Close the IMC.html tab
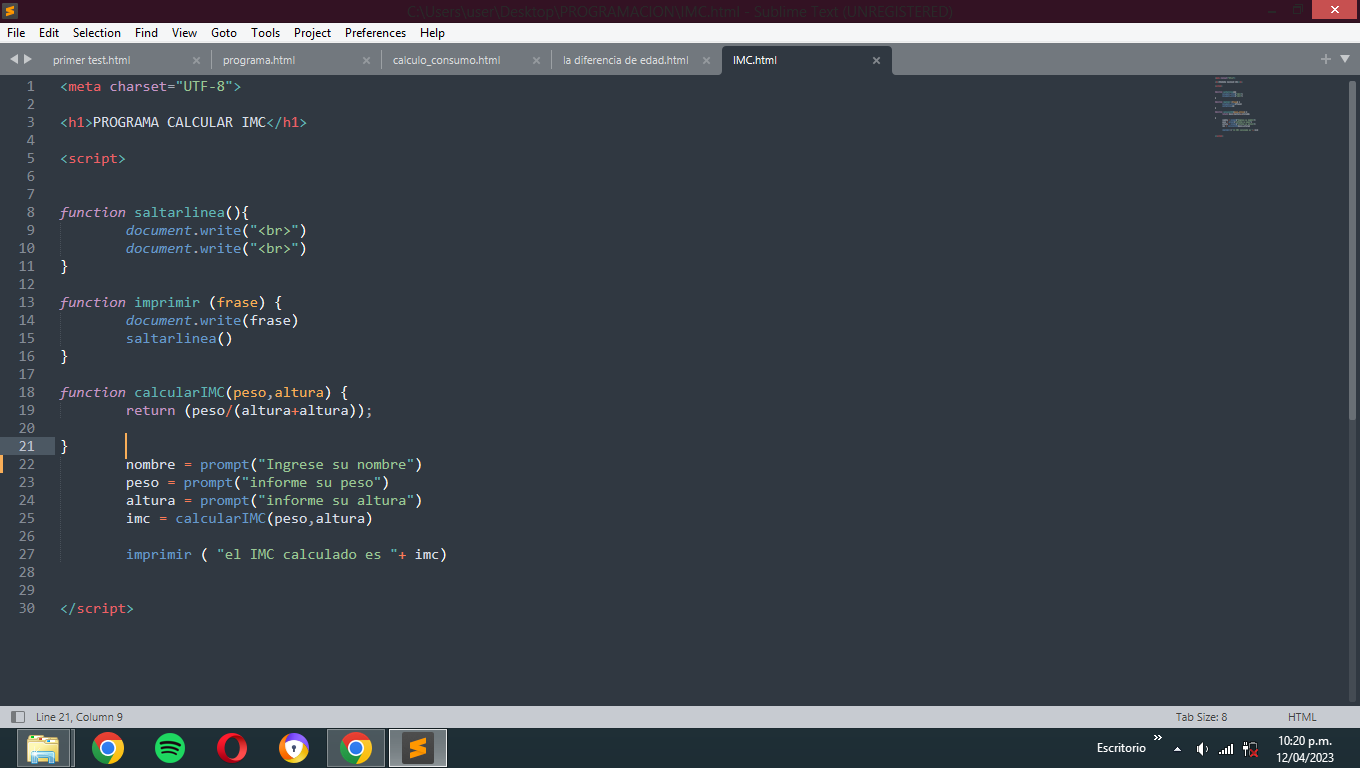The image size is (1360, 768). [876, 60]
